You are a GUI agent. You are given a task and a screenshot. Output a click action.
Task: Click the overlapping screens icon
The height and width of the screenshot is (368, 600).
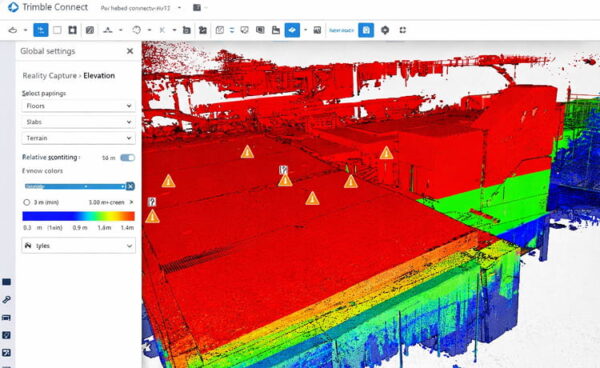click(260, 30)
